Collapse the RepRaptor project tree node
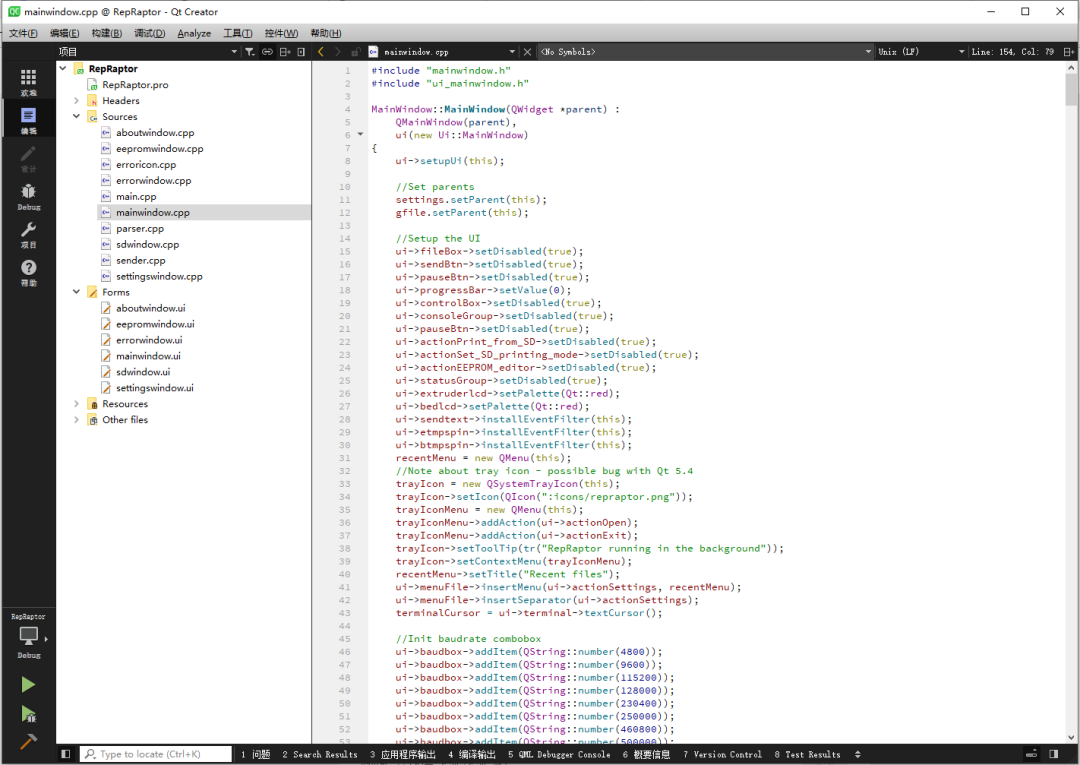 coord(63,68)
